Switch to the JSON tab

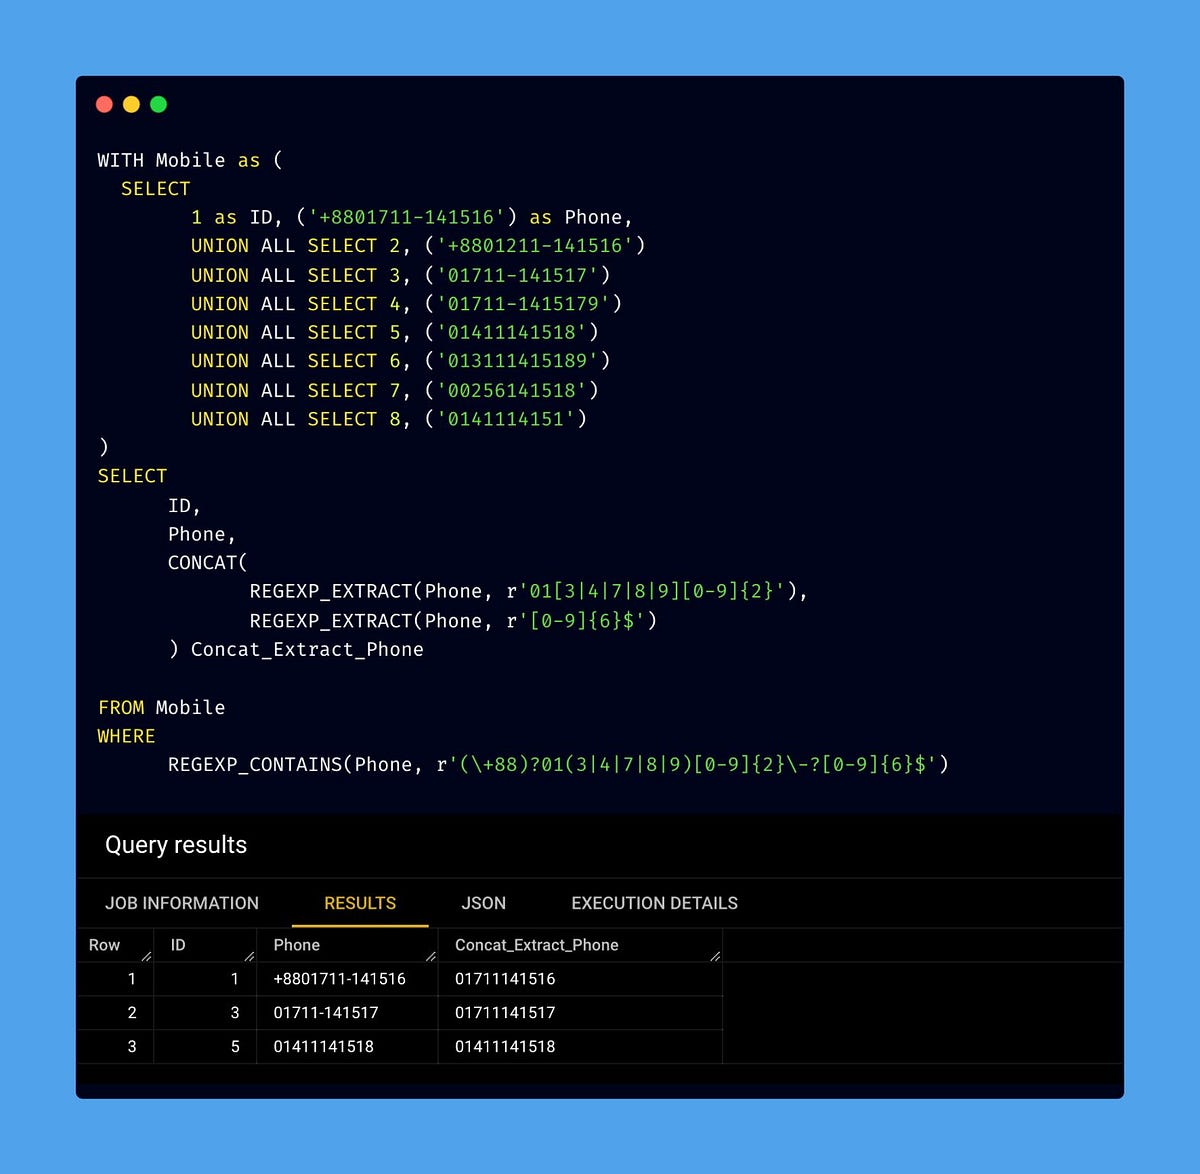[x=483, y=903]
